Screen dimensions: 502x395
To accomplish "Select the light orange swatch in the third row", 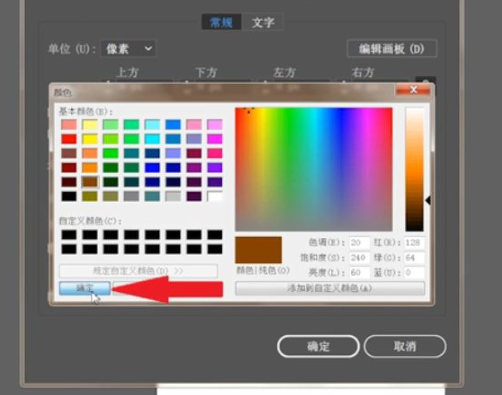I will point(90,153).
